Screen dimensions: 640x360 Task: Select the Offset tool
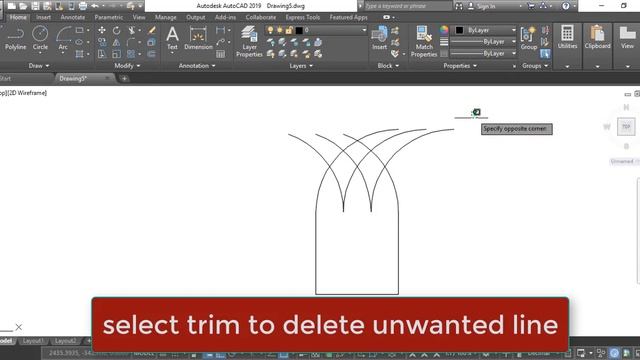coord(152,54)
